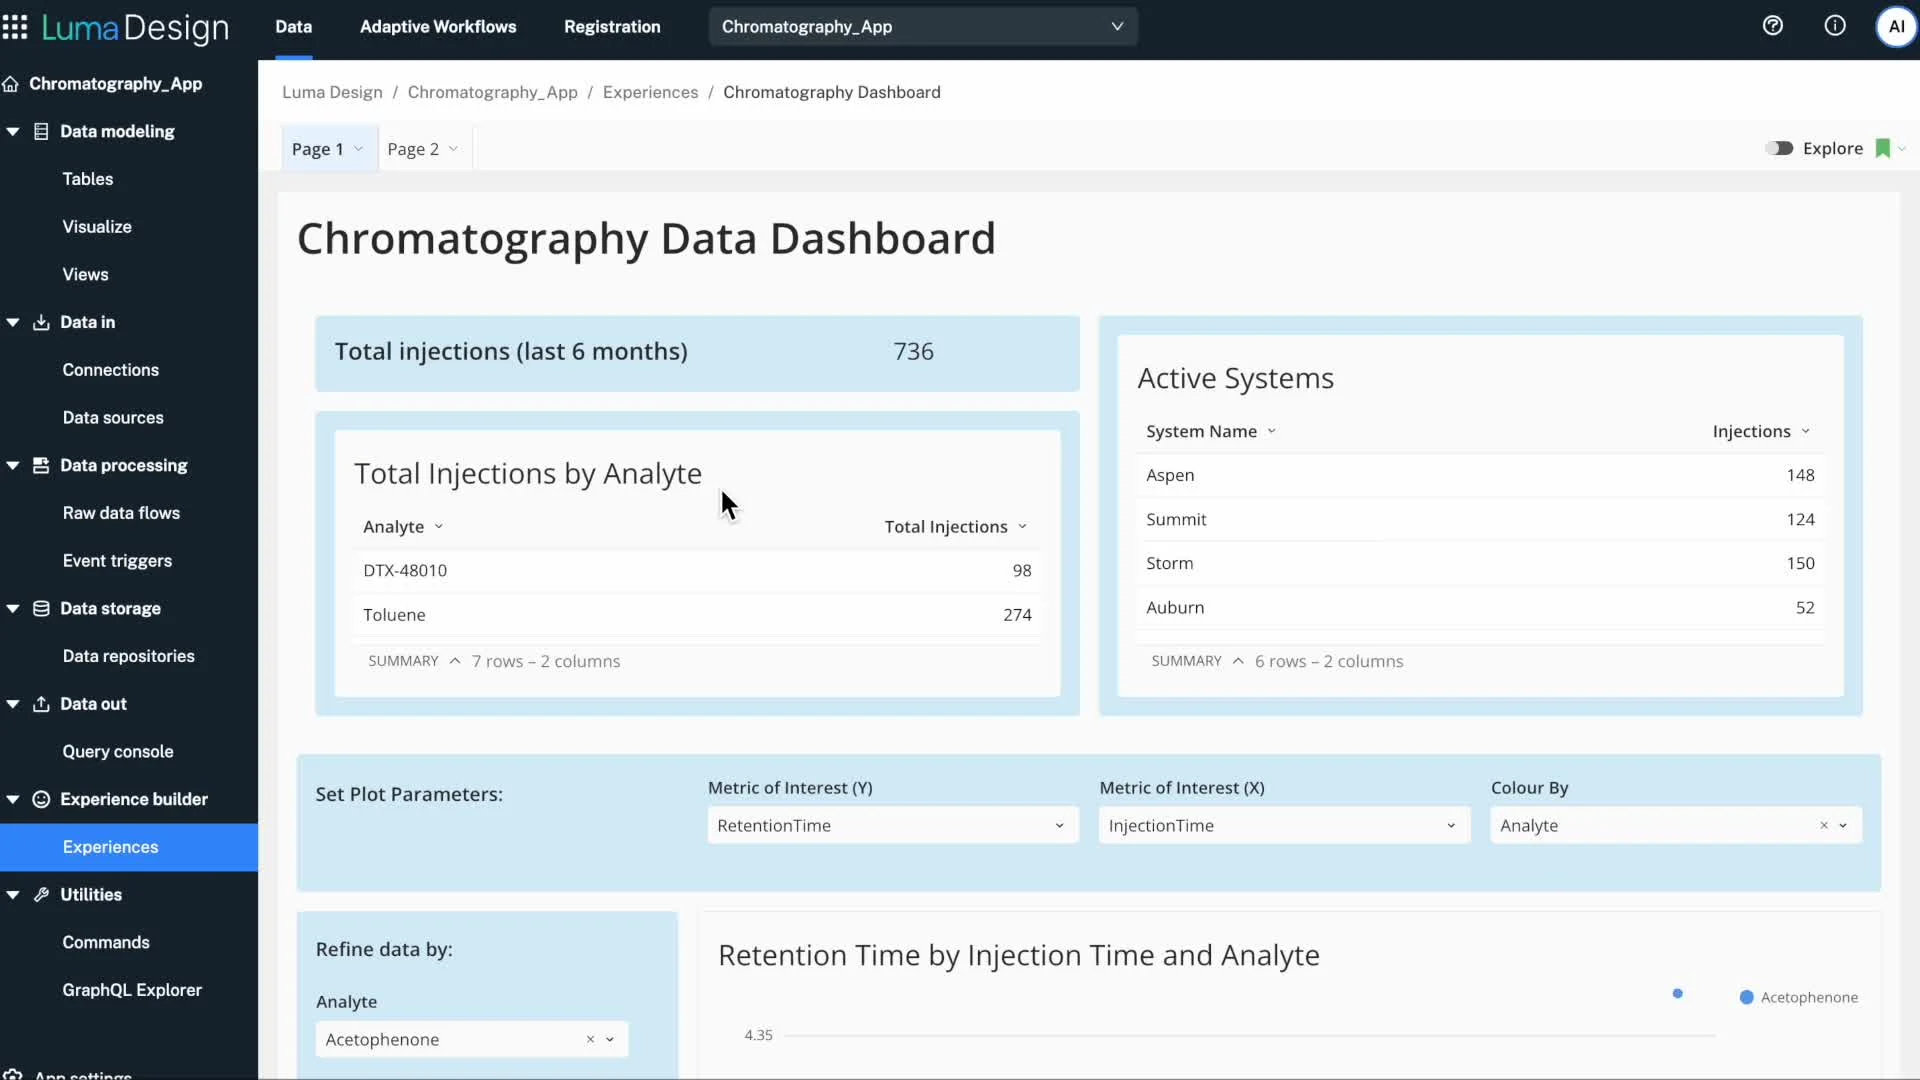
Task: Collapse the Data modeling section arrow
Action: tap(13, 131)
